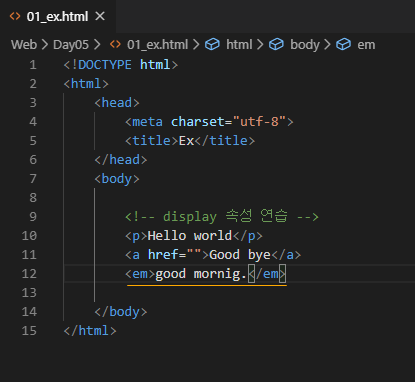Screen dimensions: 415x382
Task: Click the opening '<em>' tag
Action: pos(140,274)
